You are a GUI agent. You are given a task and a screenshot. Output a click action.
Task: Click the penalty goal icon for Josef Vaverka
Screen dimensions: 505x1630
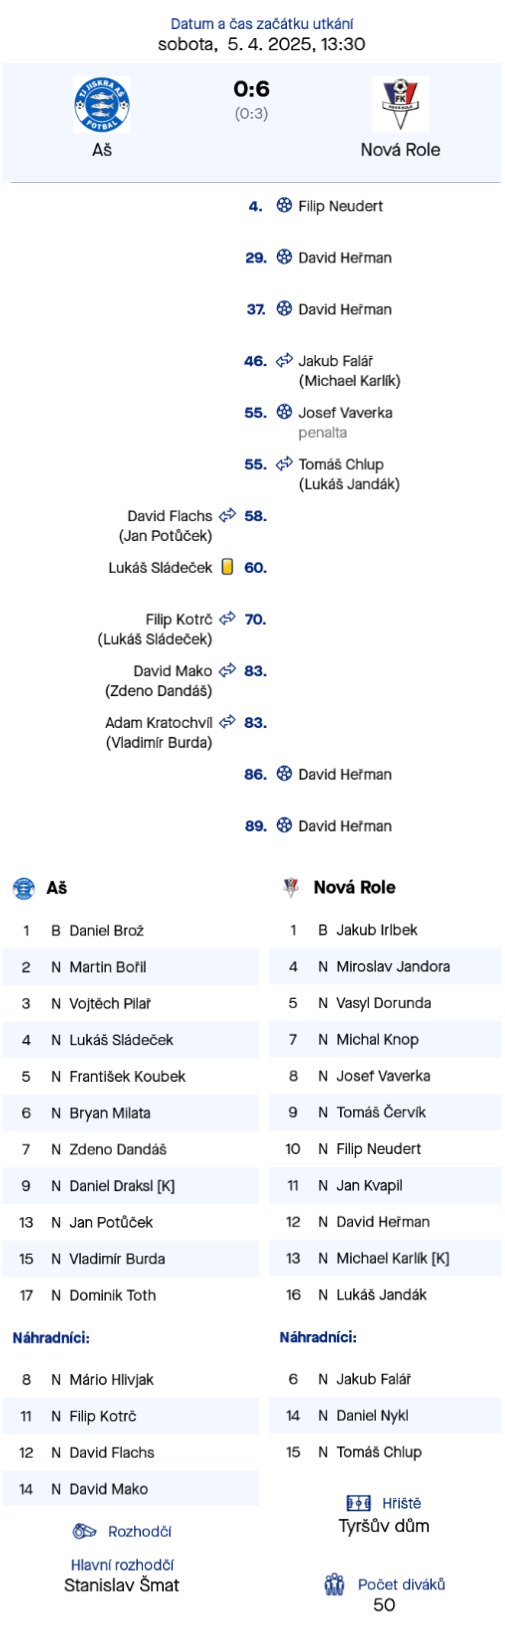(x=284, y=412)
